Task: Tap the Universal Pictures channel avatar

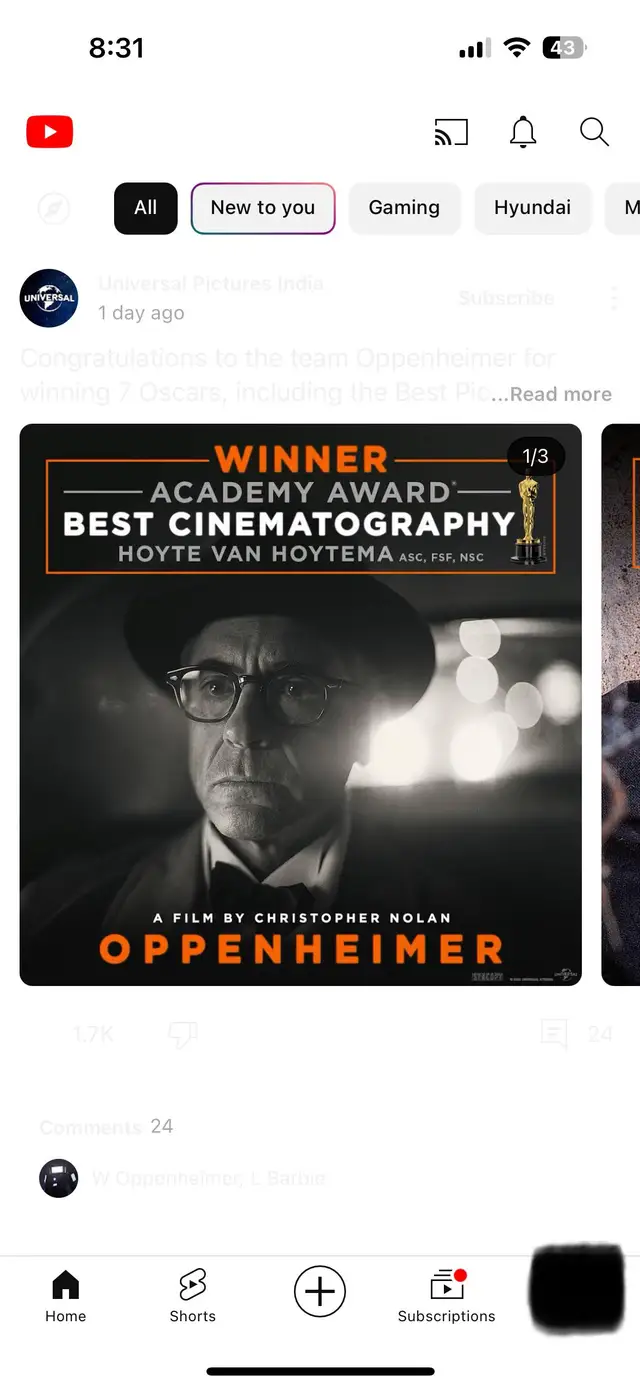Action: click(49, 298)
